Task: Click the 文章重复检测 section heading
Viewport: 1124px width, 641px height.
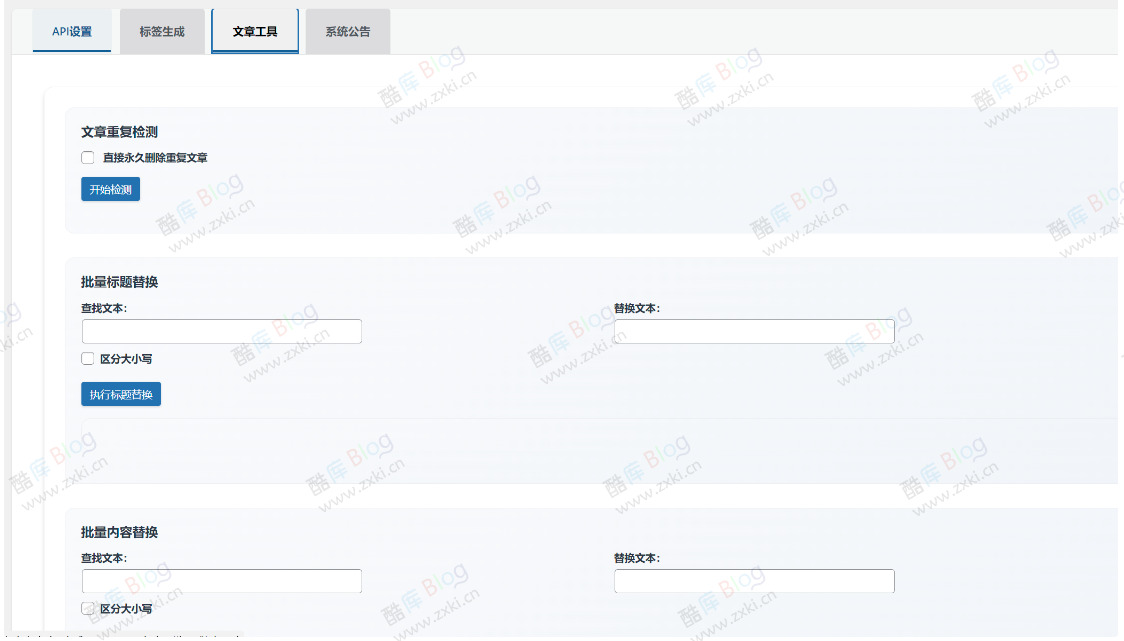Action: pos(121,131)
